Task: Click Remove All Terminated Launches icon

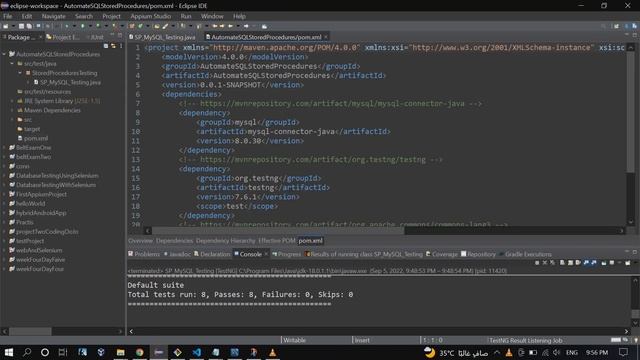Action: coord(552,263)
